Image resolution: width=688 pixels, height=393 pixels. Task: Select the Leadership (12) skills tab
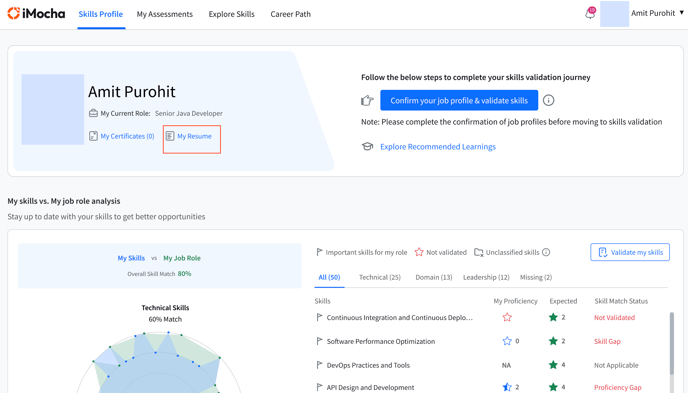486,277
